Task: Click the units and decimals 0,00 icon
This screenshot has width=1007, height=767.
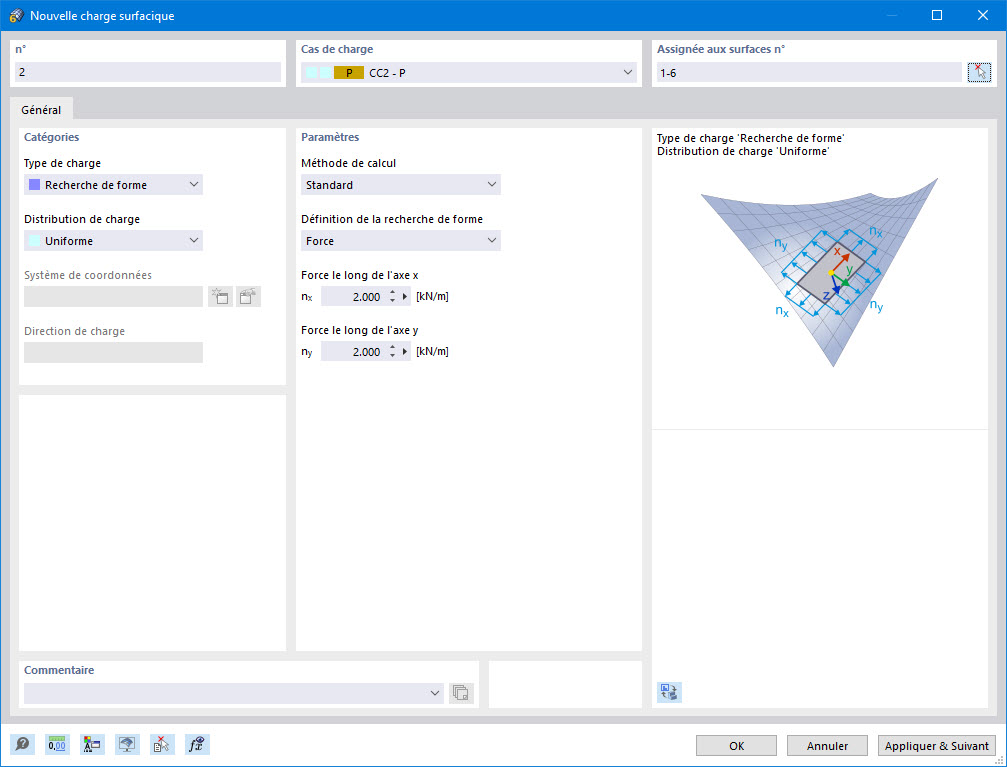Action: pyautogui.click(x=57, y=745)
